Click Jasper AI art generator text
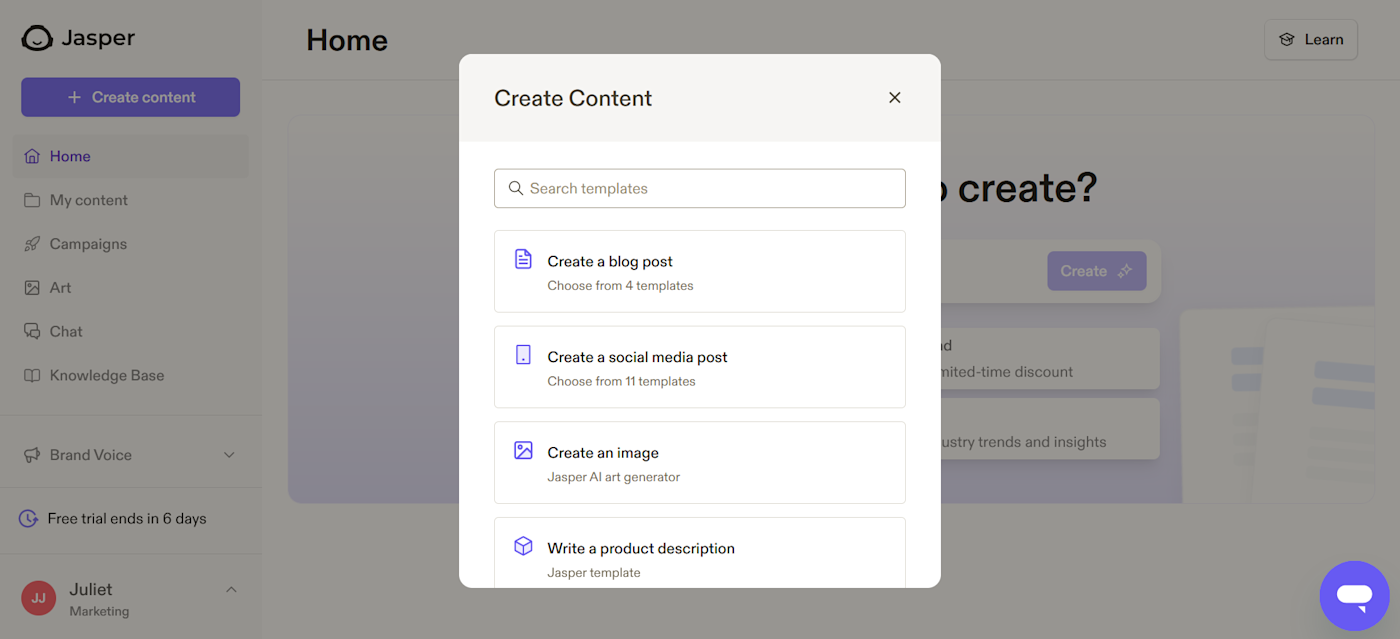Image resolution: width=1400 pixels, height=639 pixels. coord(613,477)
